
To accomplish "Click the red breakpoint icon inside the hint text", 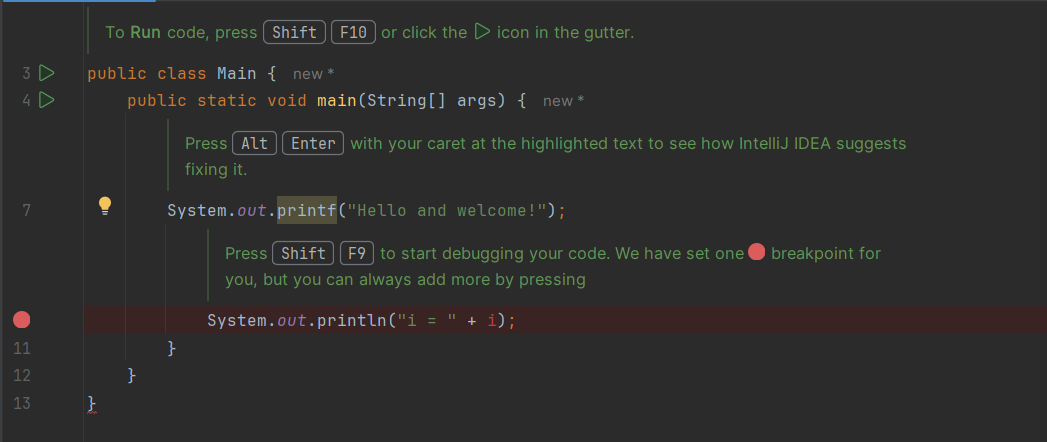I will coord(757,252).
